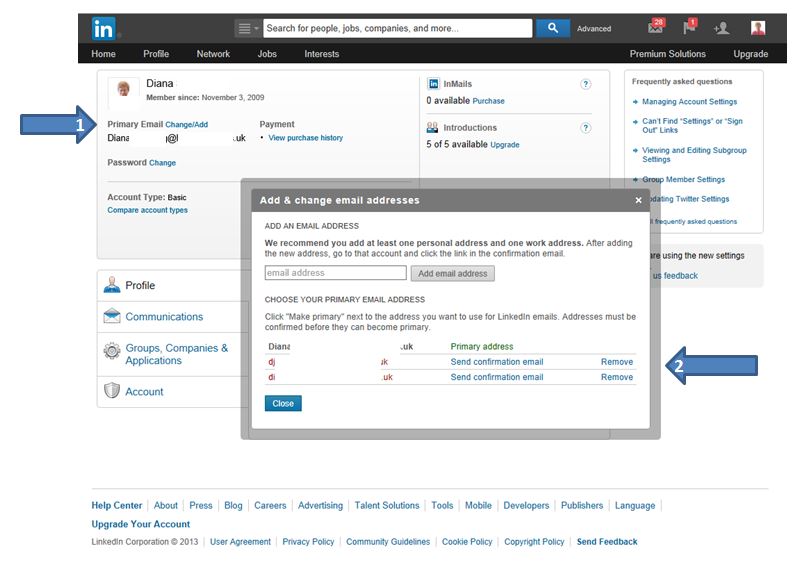Viewport: 799px width, 564px height.
Task: Open View purchase history link
Action: [x=306, y=138]
